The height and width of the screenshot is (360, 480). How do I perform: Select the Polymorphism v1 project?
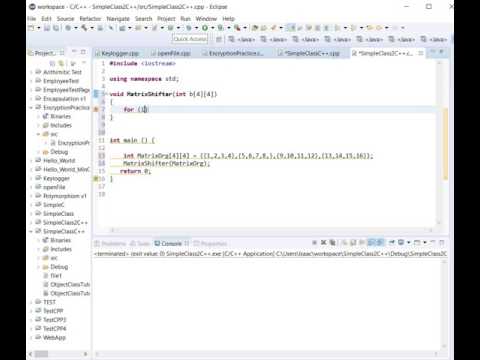point(65,196)
